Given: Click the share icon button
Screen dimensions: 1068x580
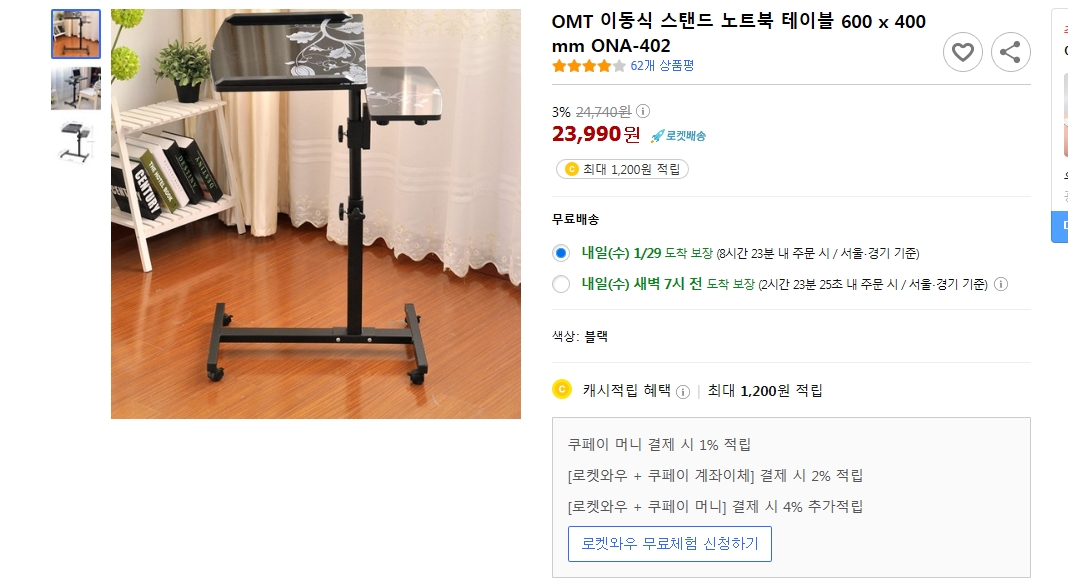Looking at the screenshot, I should (x=1010, y=52).
